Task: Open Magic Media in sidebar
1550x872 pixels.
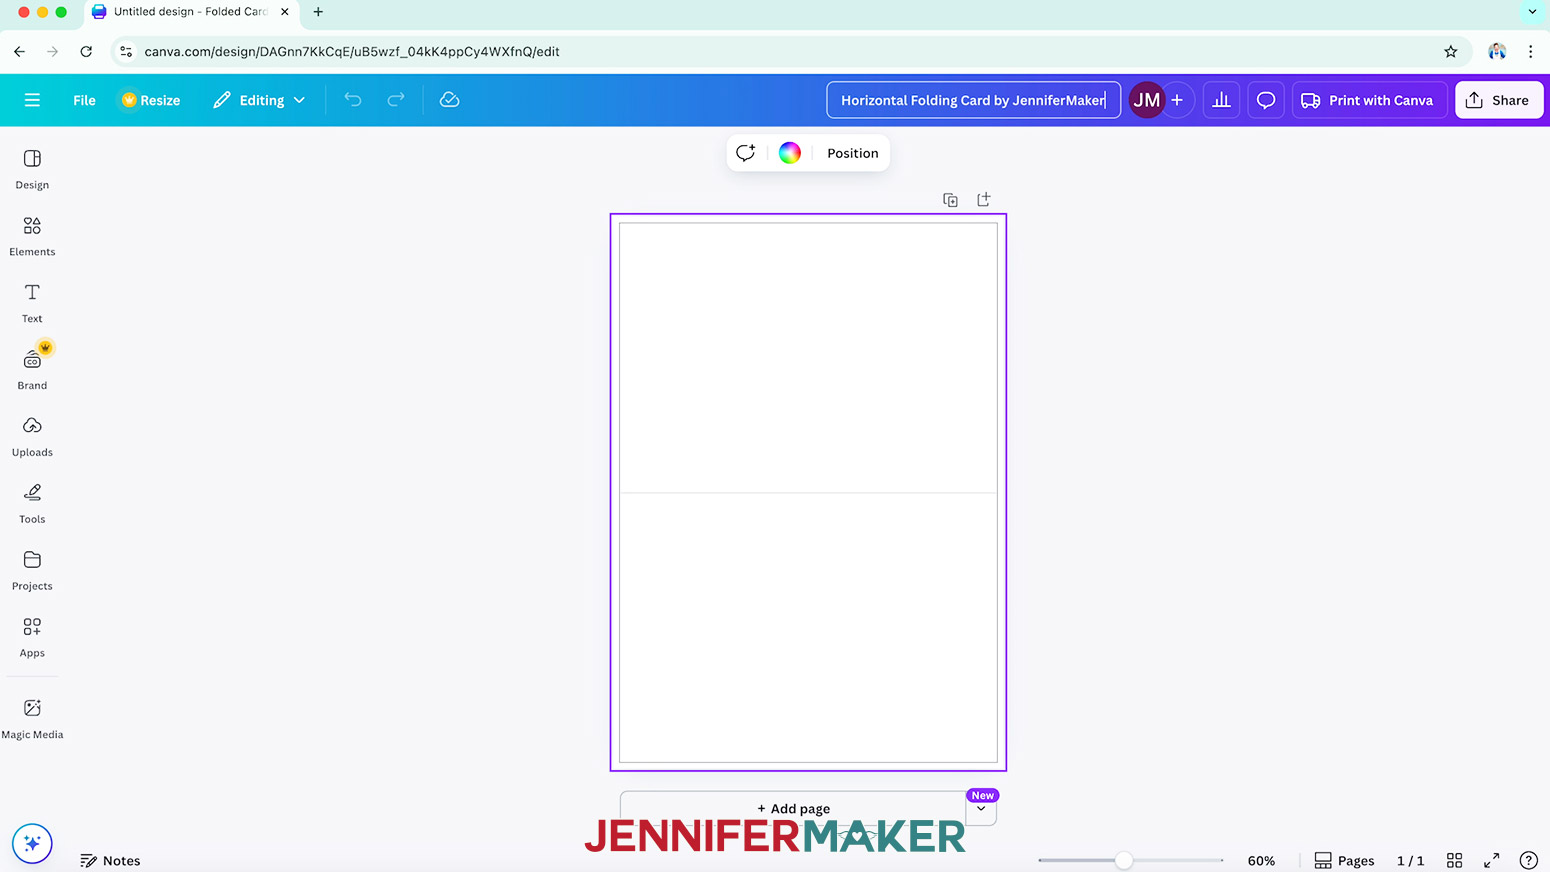Action: click(x=32, y=719)
